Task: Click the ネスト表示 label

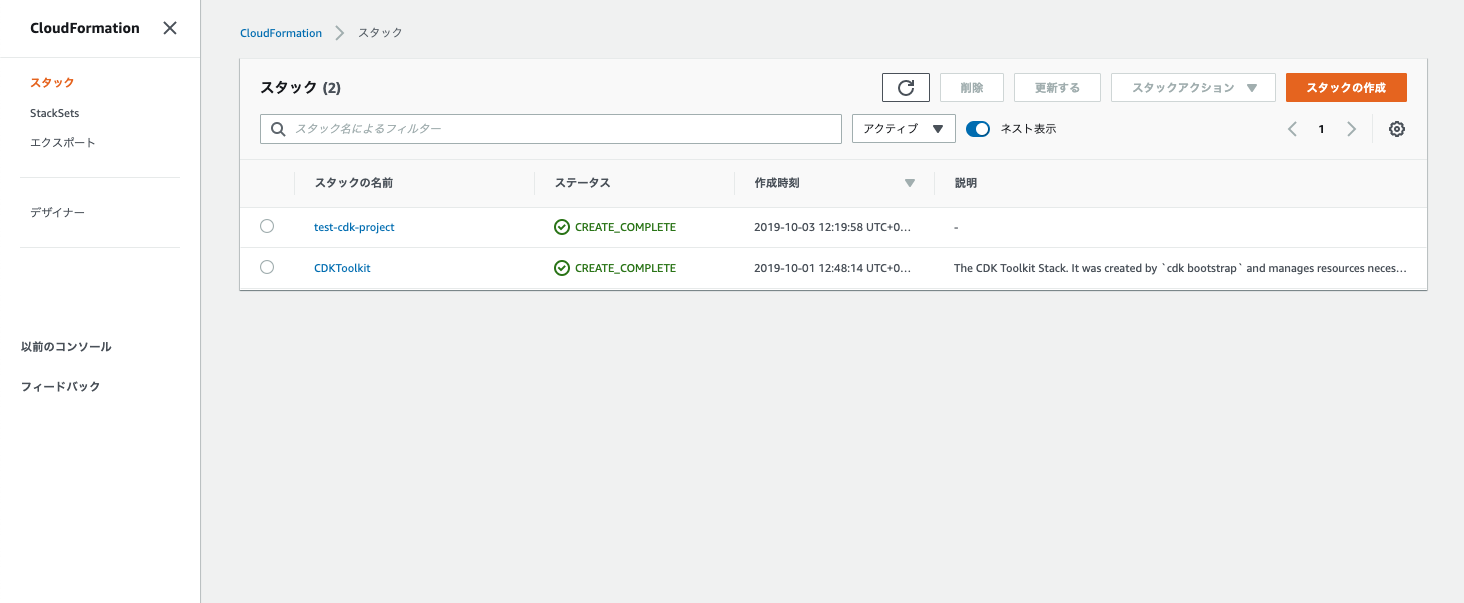Action: [1028, 129]
